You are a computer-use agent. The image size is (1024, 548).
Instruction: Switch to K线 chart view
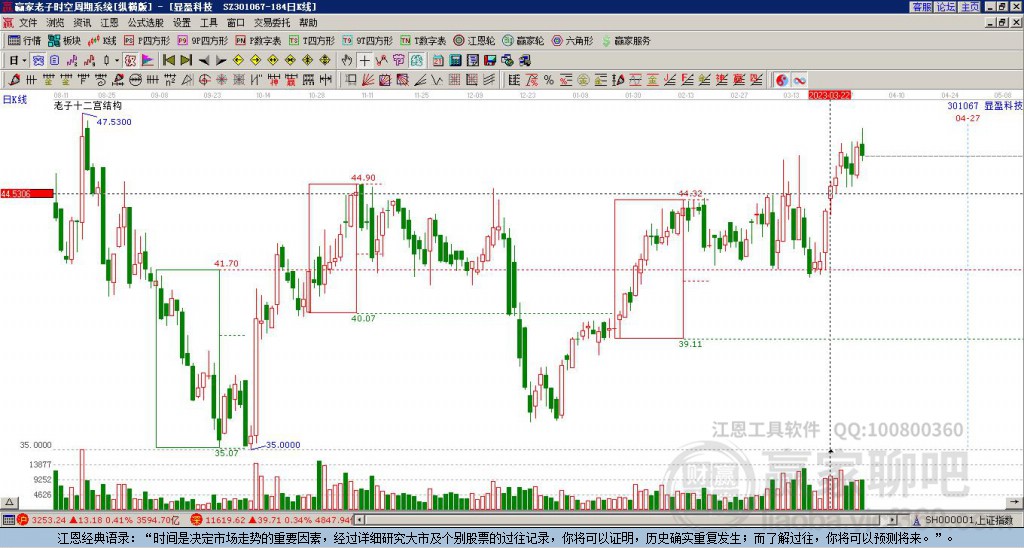tap(102, 40)
